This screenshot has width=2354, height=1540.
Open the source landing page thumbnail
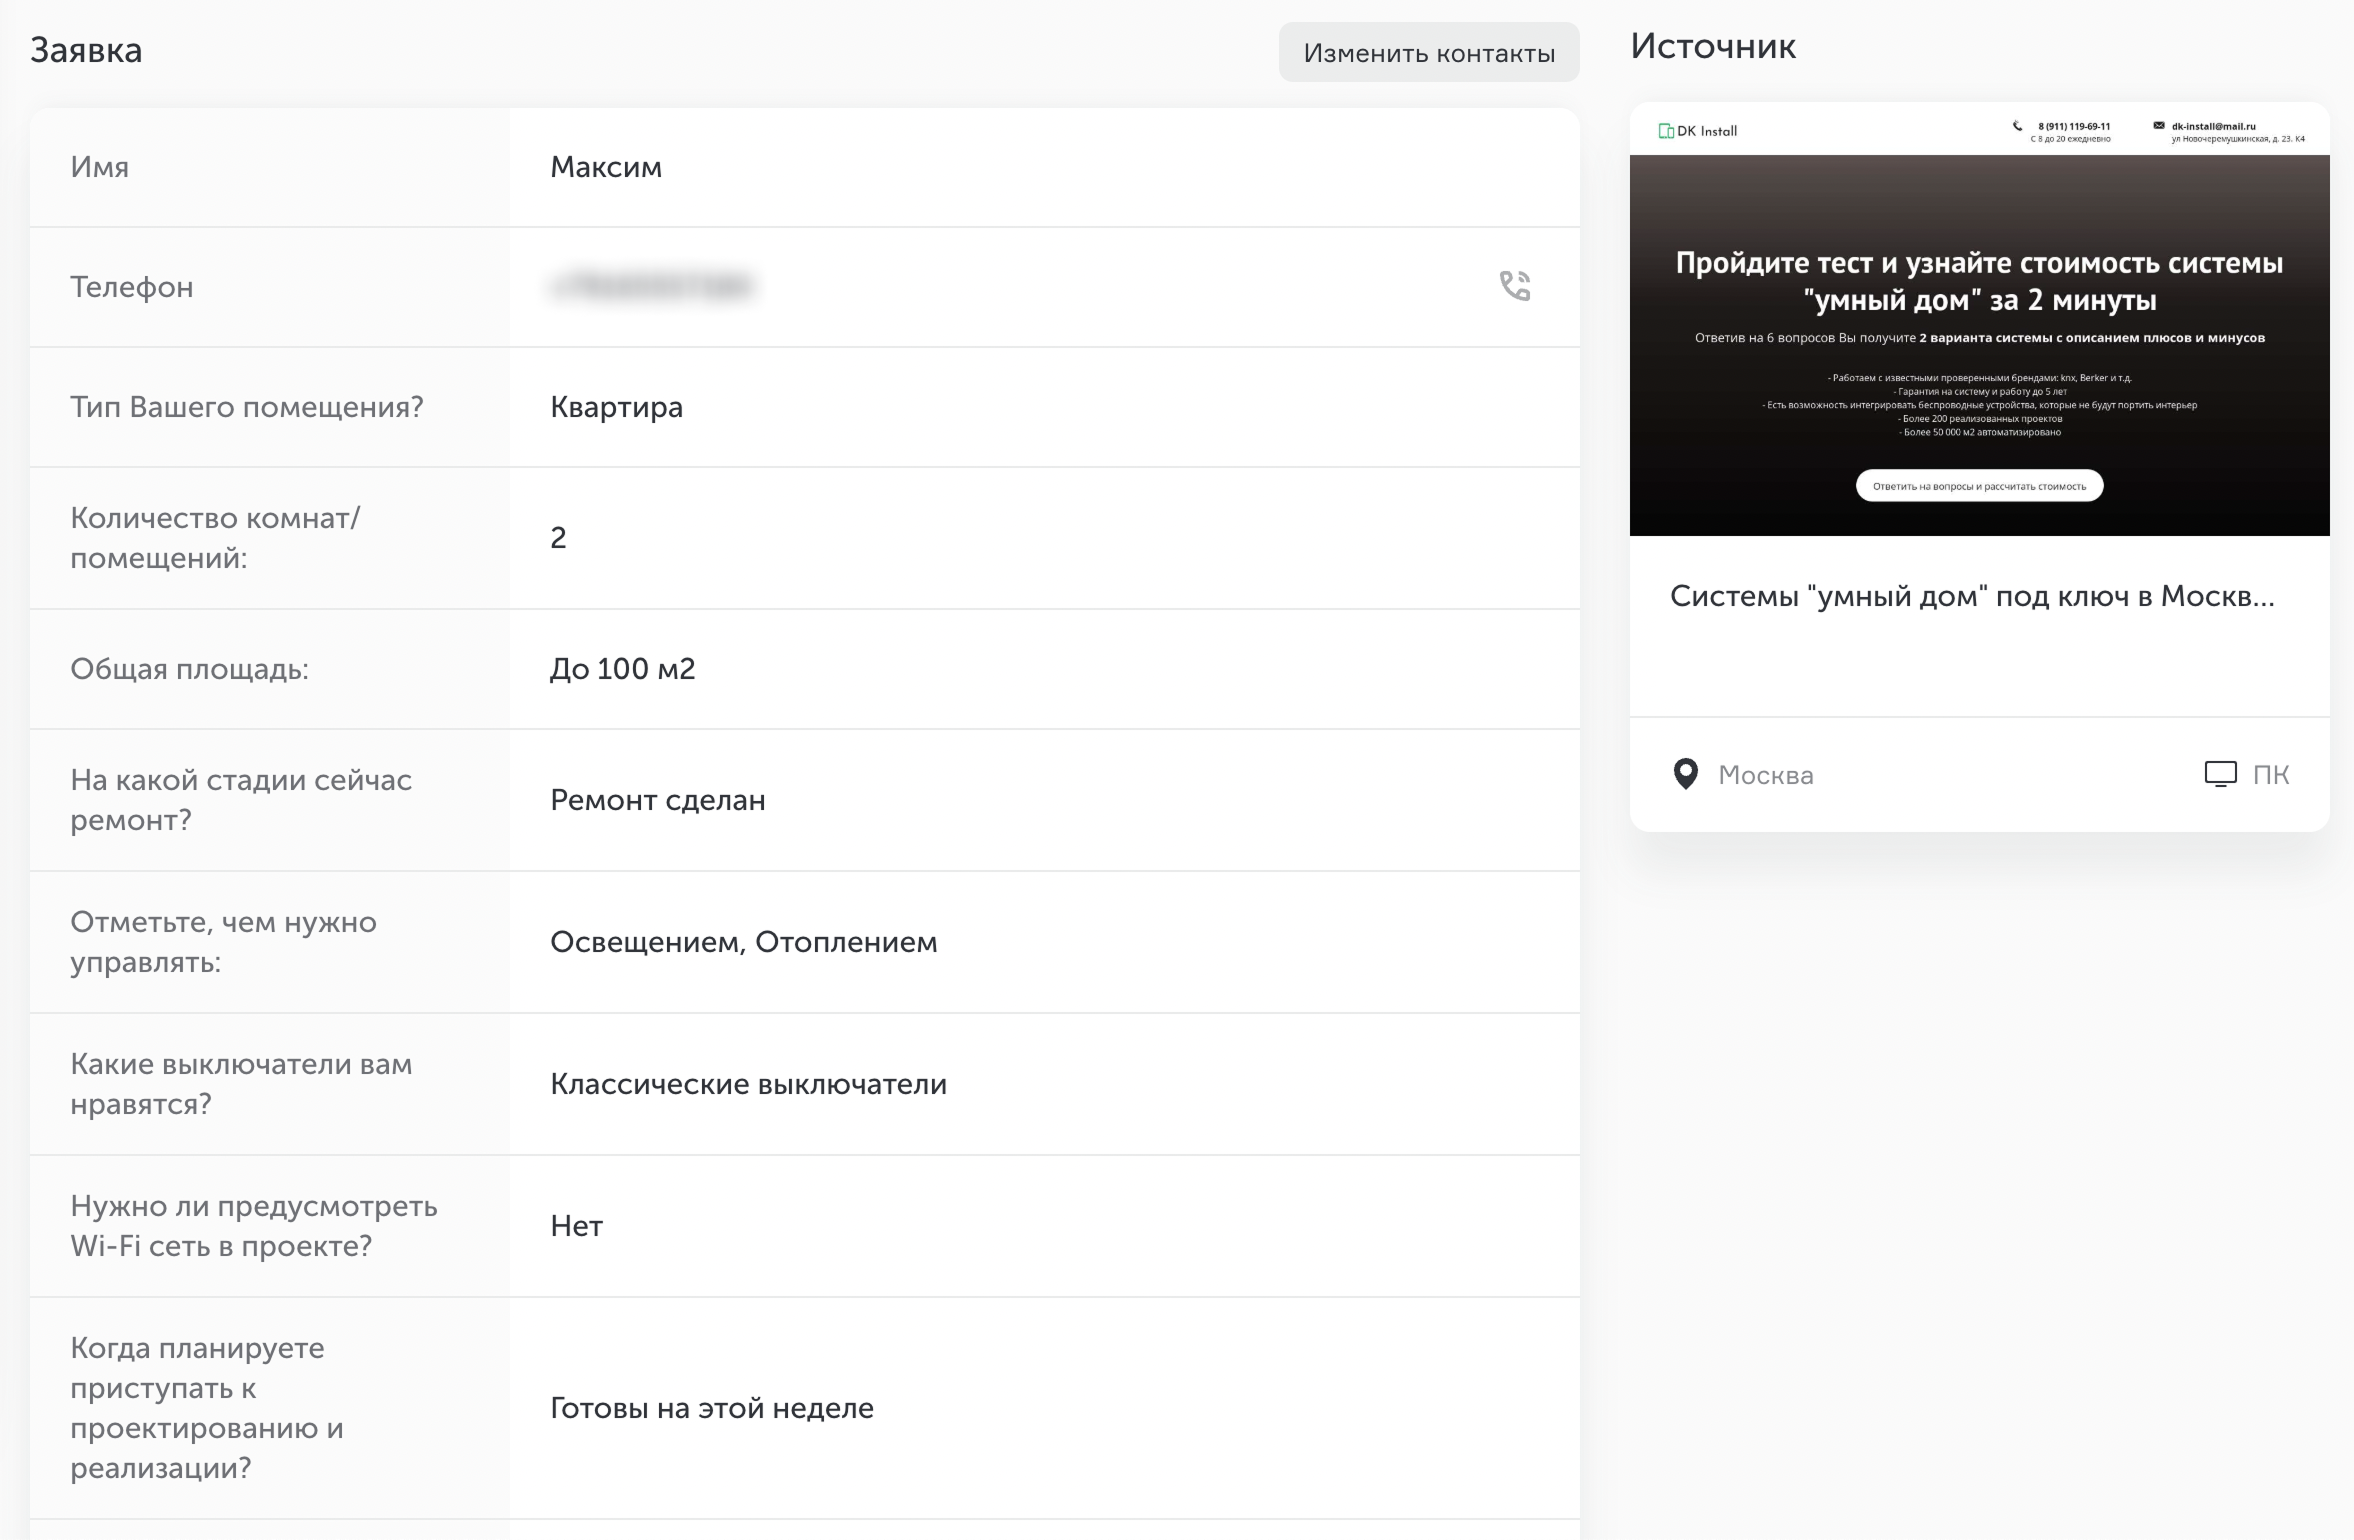[1979, 319]
